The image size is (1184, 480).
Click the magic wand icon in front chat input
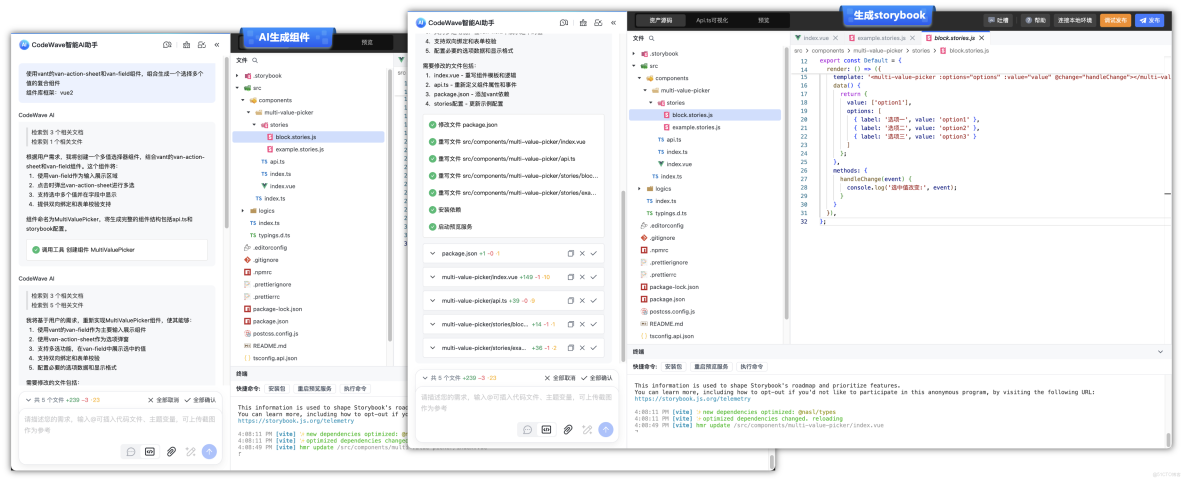[x=587, y=429]
